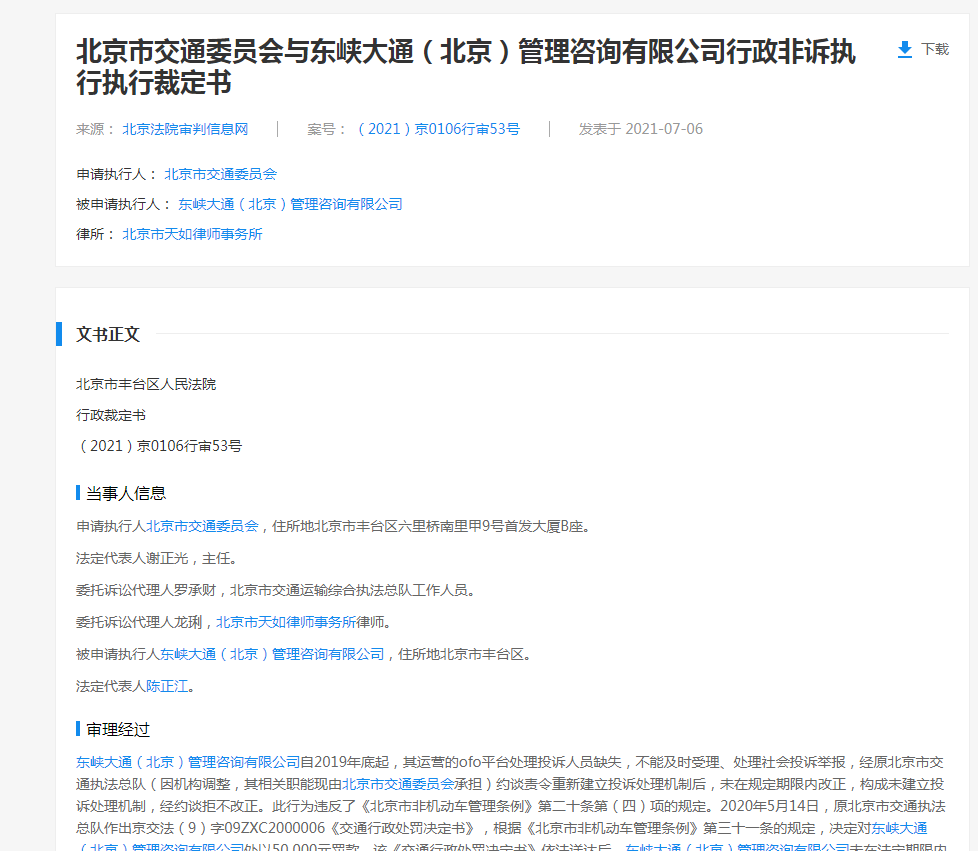Click body case number (2021)京0106行审53号
Viewport: 978px width, 851px height.
tap(159, 446)
